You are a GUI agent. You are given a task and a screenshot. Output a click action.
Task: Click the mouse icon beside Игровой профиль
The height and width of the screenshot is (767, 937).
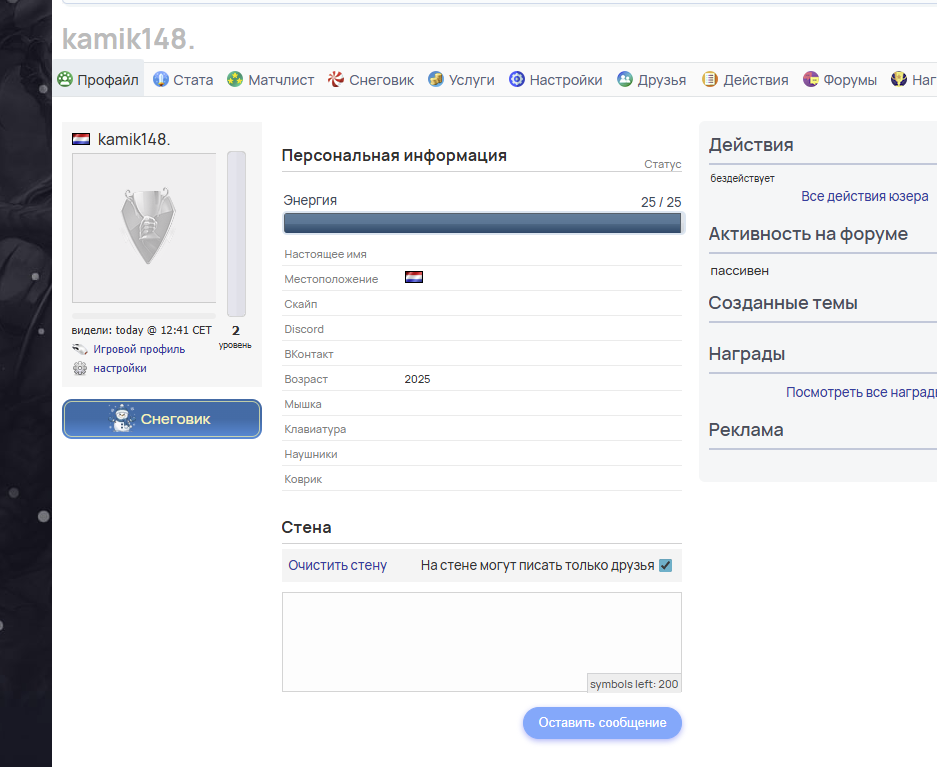(79, 349)
